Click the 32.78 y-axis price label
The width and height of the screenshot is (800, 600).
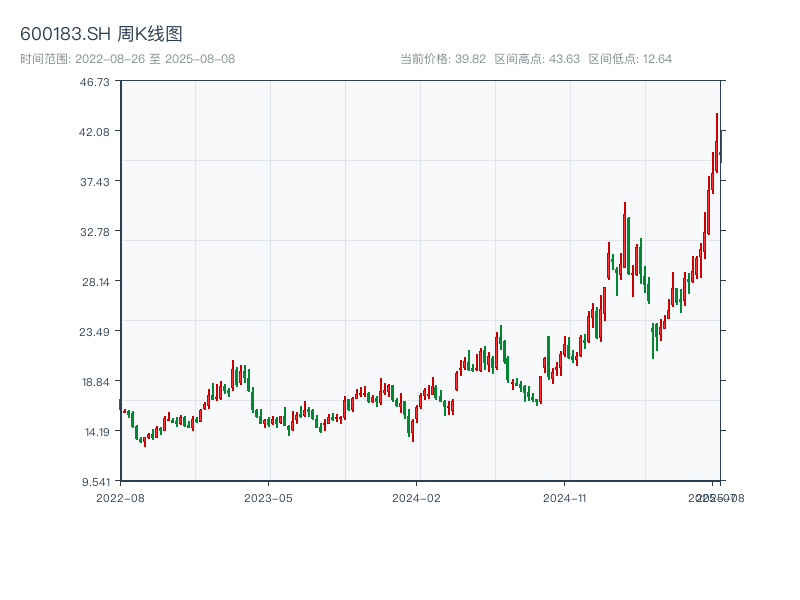[94, 231]
